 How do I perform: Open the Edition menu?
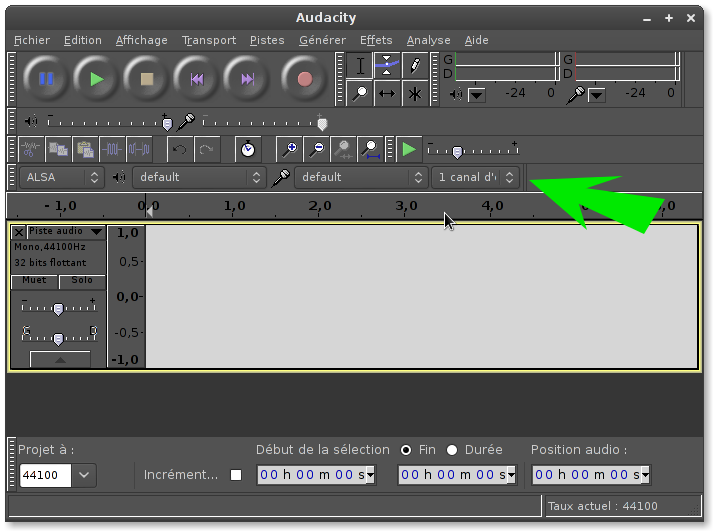pos(83,40)
